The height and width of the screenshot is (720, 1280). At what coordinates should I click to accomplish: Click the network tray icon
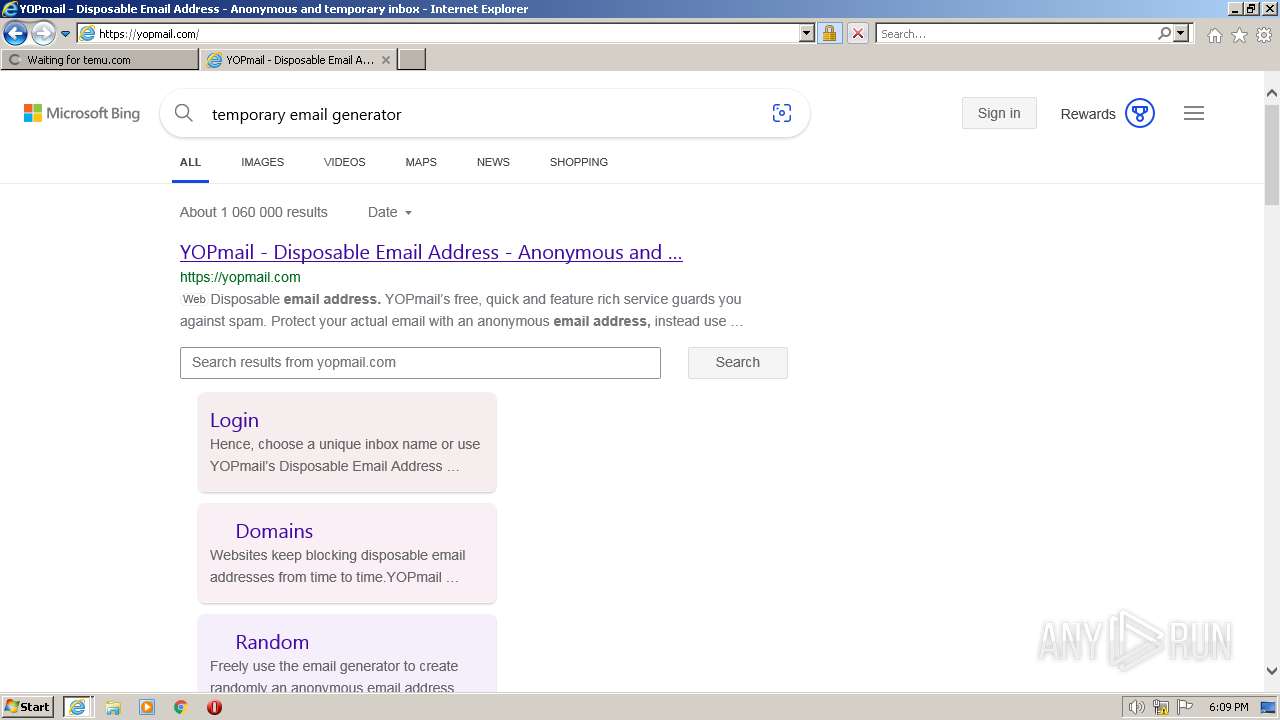[1161, 707]
